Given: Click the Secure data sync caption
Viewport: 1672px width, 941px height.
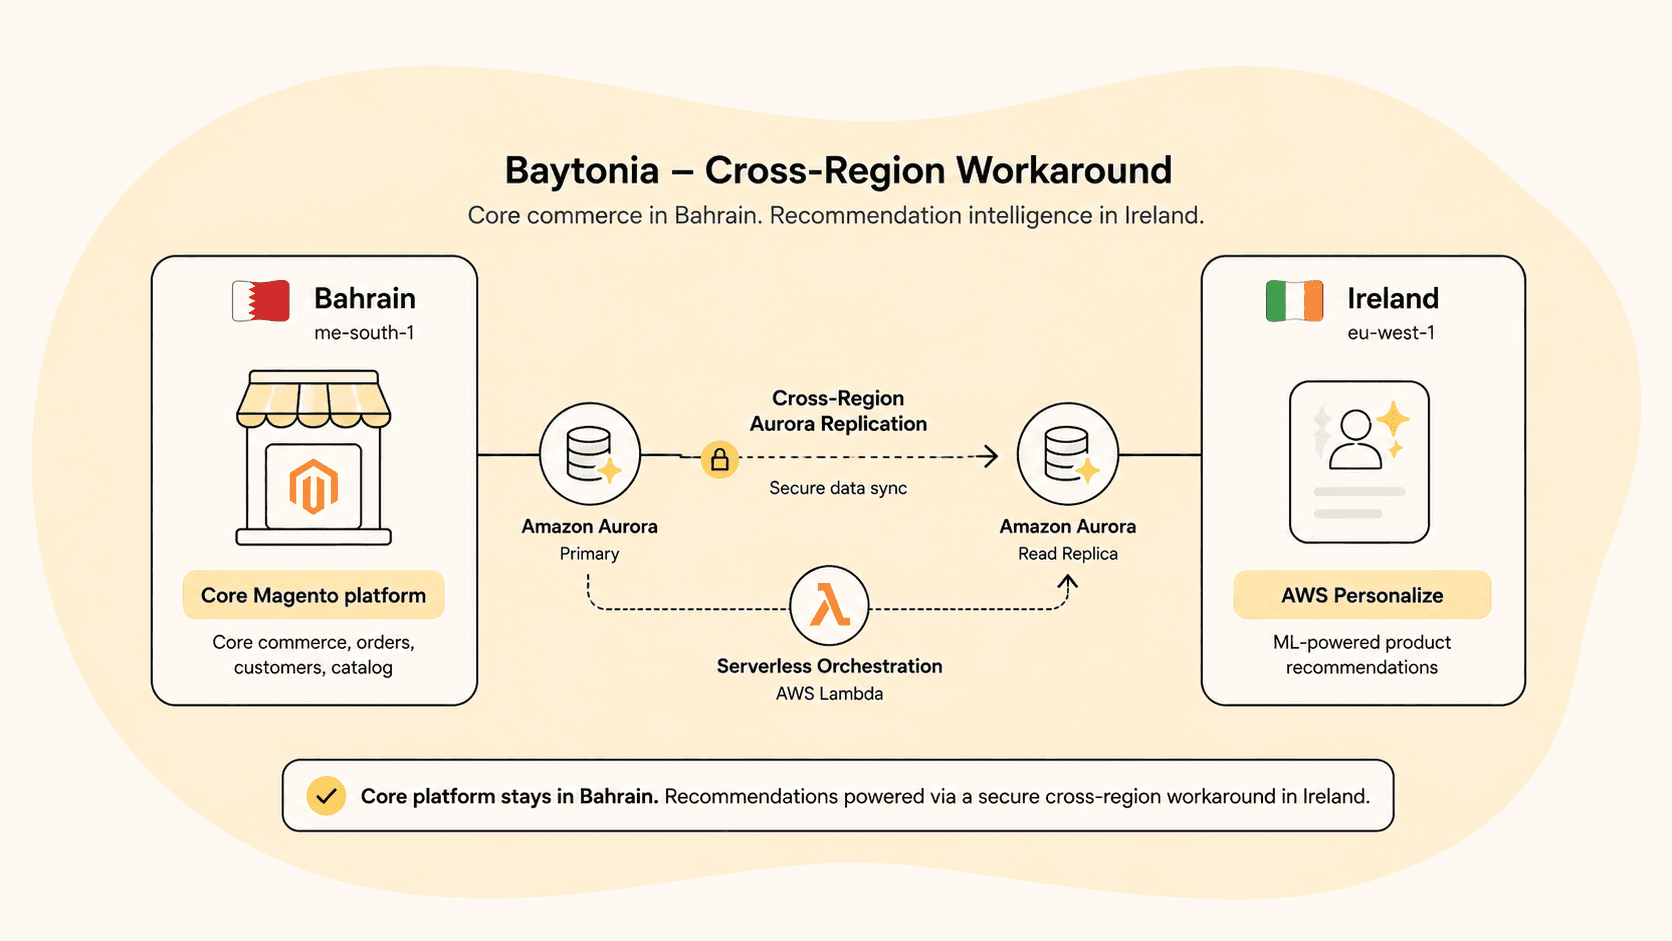Looking at the screenshot, I should [838, 488].
